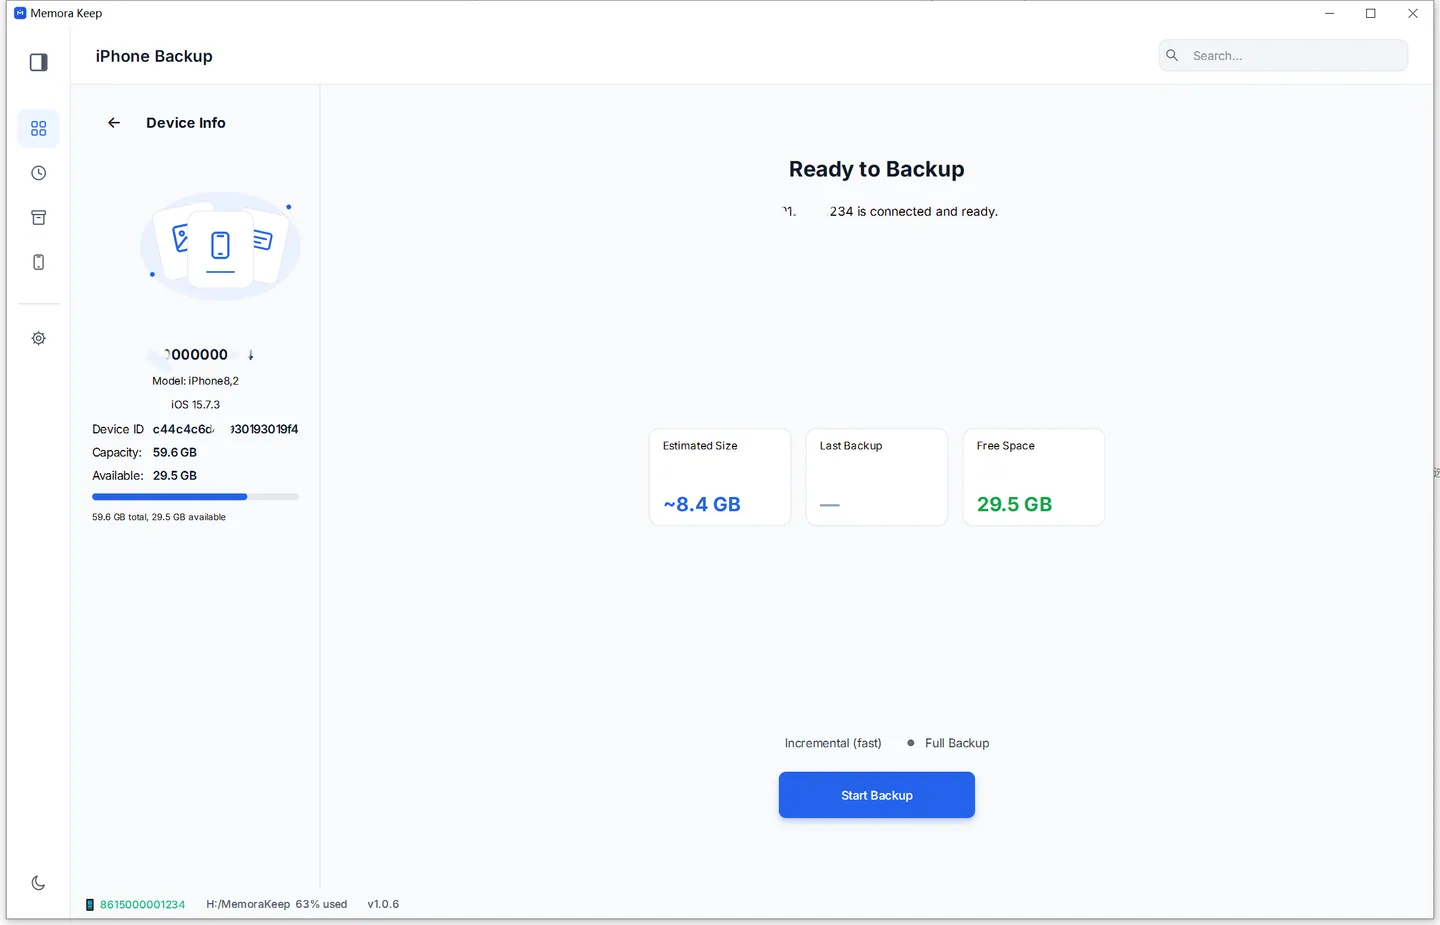Screen dimensions: 1440x925
Task: Select the Incremental (fast) backup option
Action: [833, 743]
